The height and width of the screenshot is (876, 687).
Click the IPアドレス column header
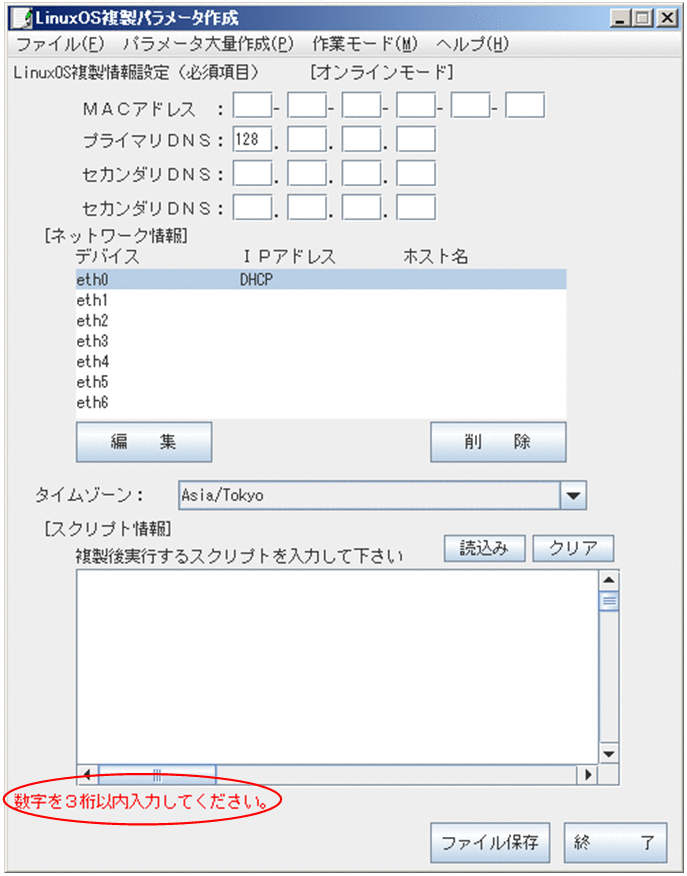(x=289, y=256)
